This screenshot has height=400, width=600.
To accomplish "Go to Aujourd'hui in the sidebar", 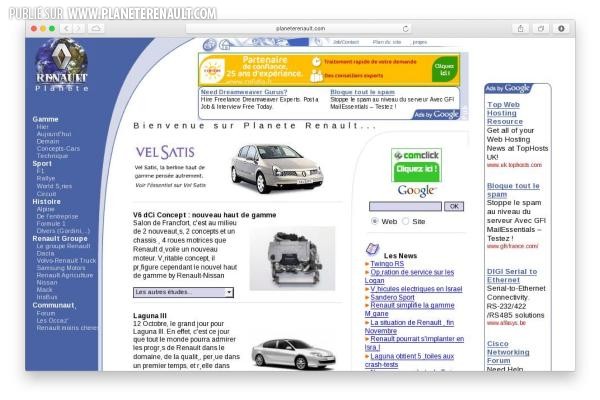I will (x=54, y=134).
